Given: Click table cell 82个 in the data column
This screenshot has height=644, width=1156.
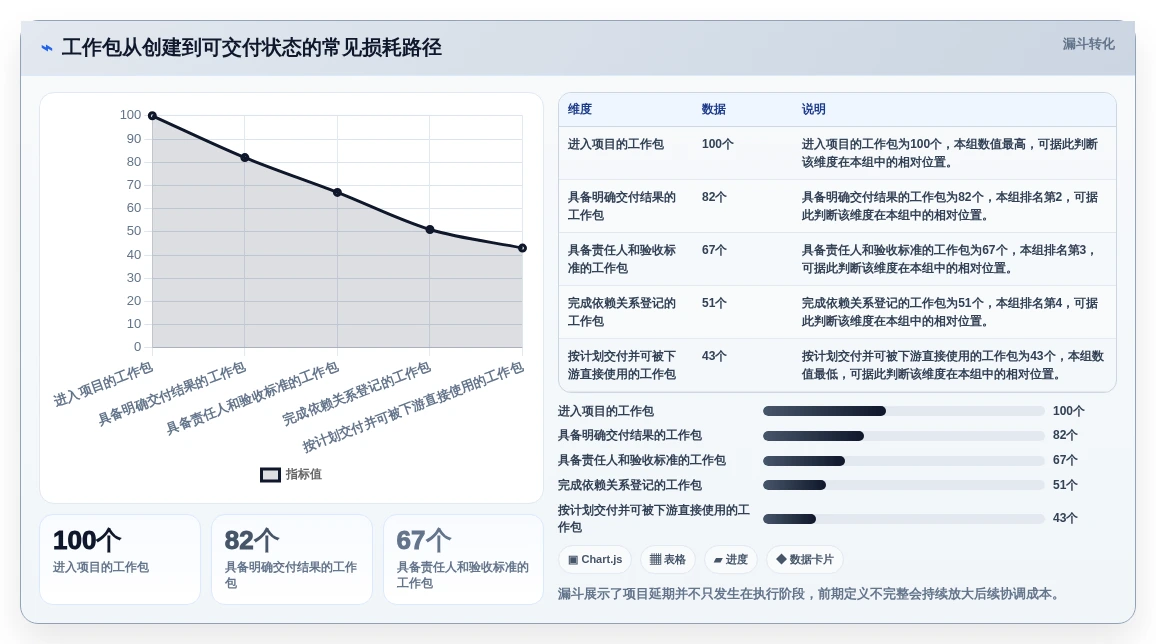Looking at the screenshot, I should tap(714, 197).
